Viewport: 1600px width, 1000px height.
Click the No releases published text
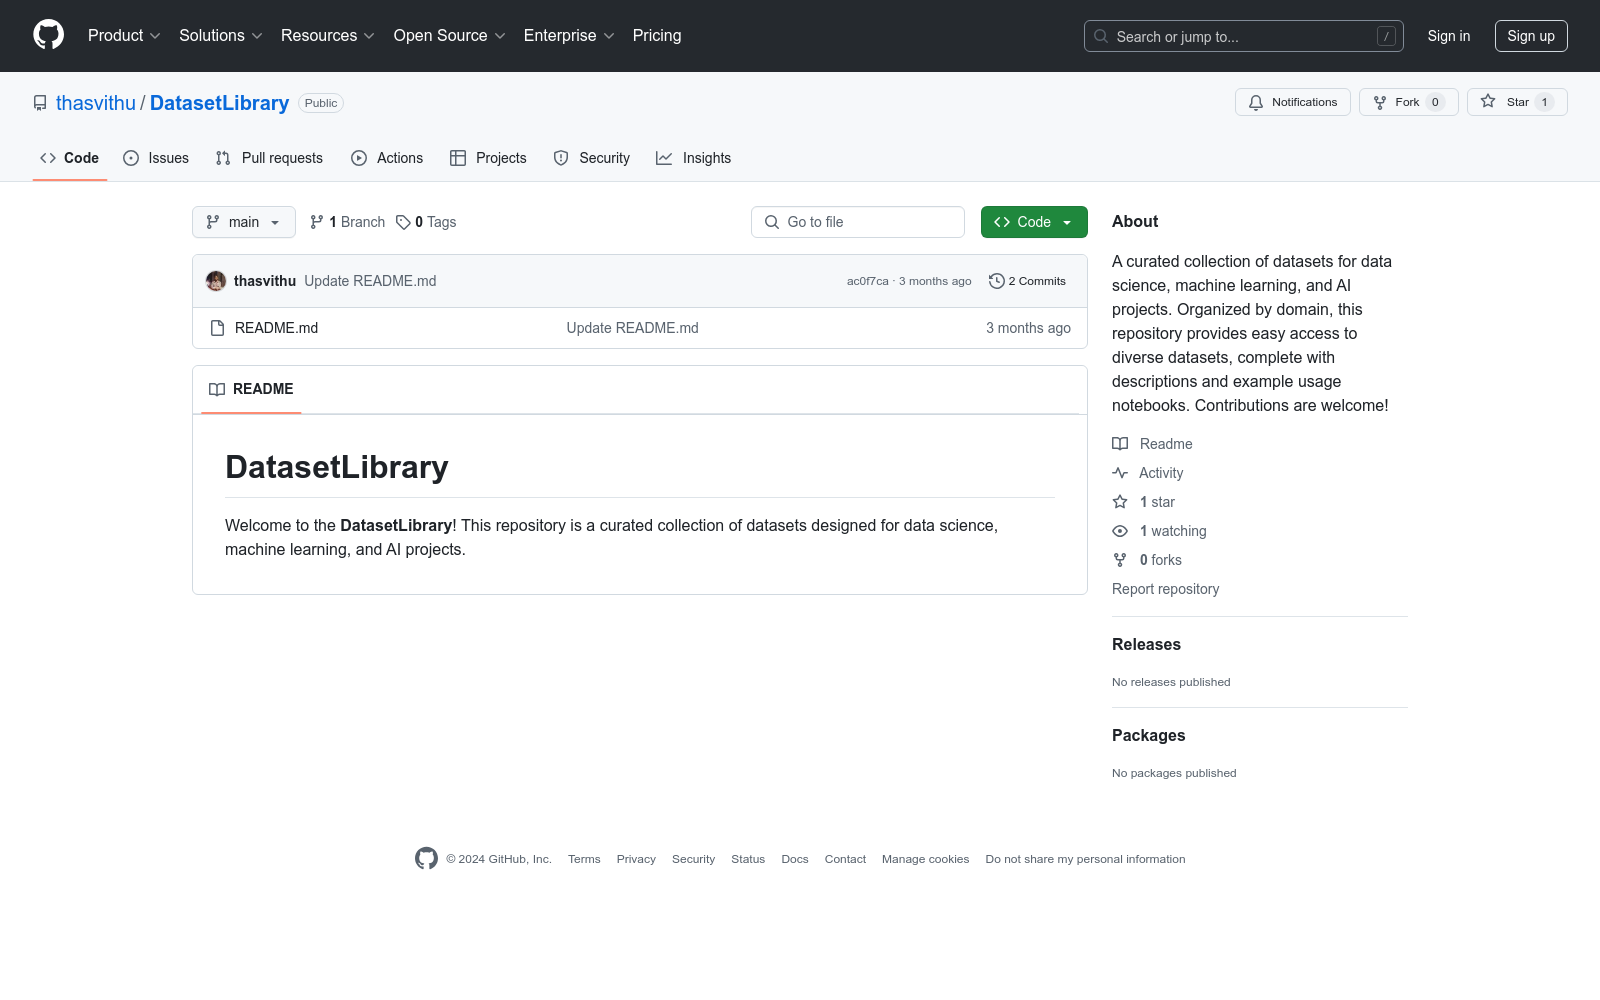[1171, 682]
